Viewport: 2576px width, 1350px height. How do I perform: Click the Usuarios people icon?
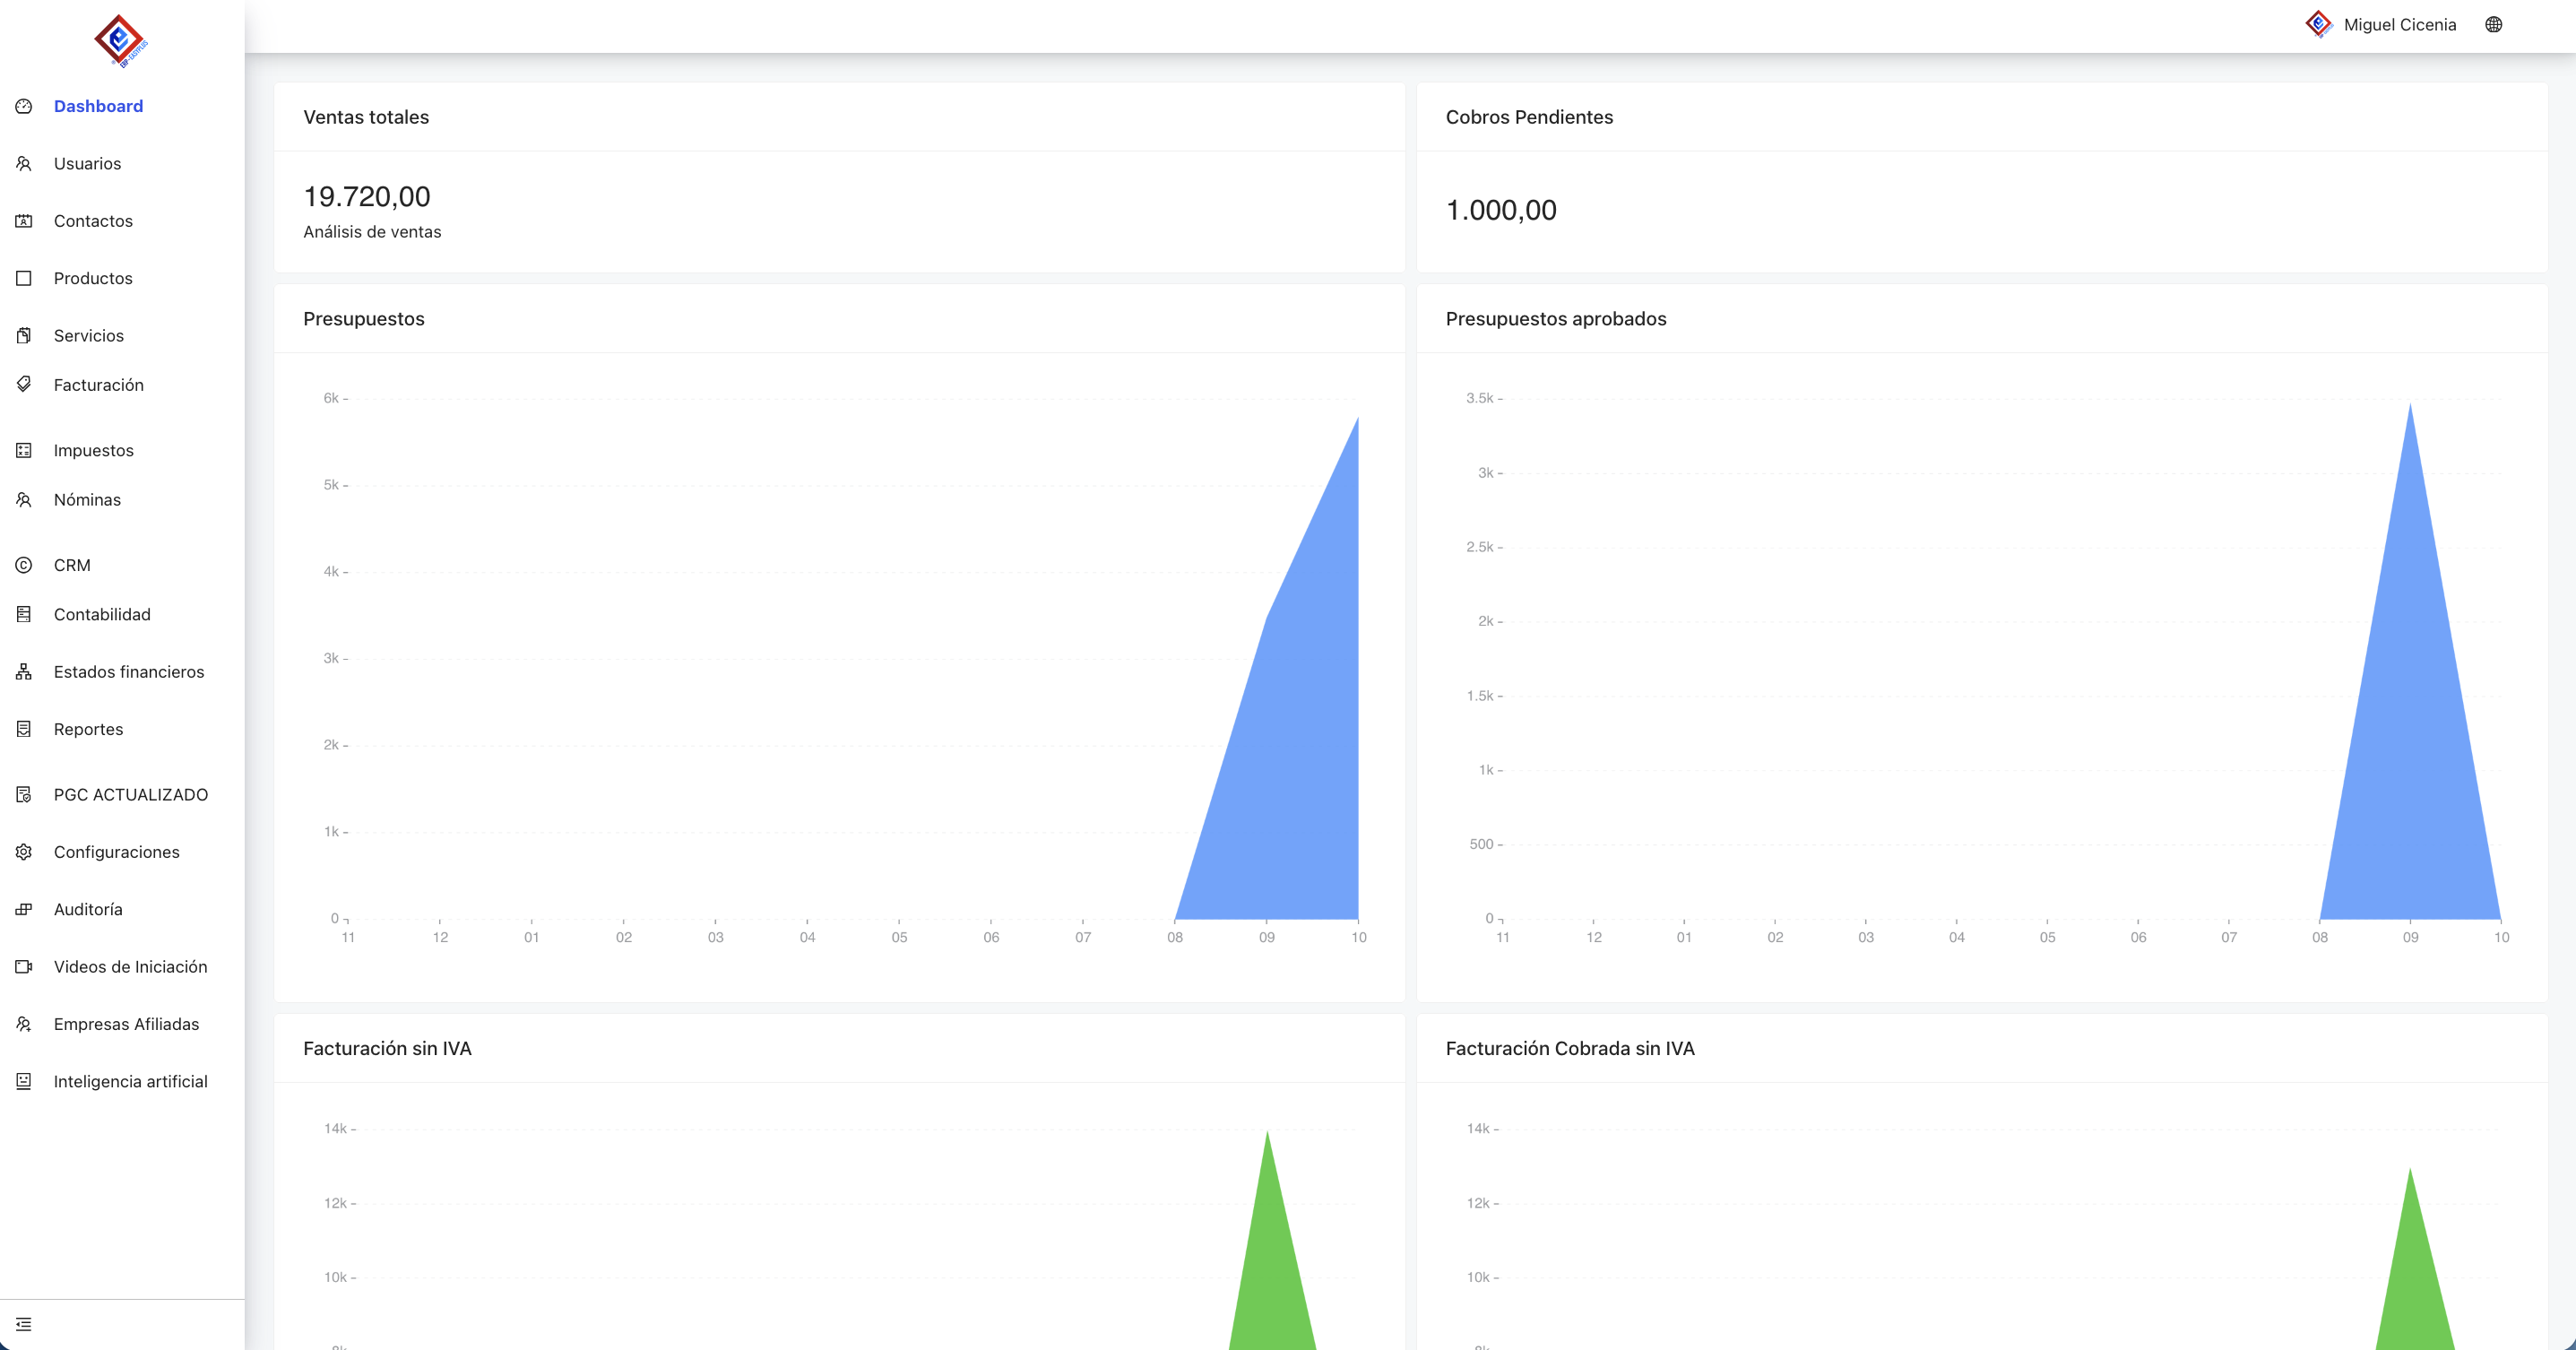[24, 163]
